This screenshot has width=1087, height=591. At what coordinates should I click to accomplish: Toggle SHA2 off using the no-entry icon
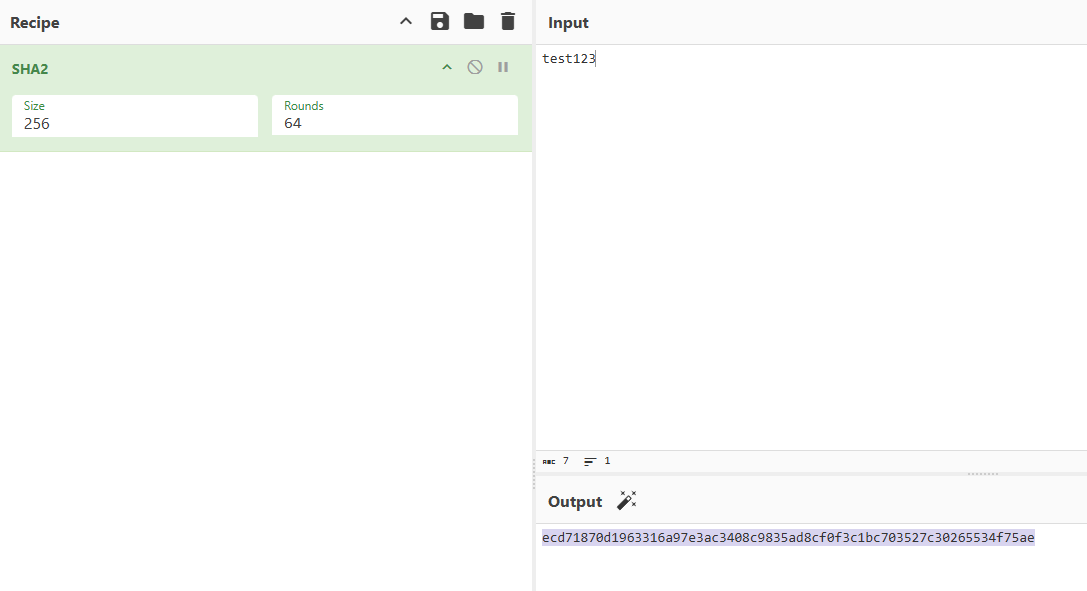[x=474, y=67]
